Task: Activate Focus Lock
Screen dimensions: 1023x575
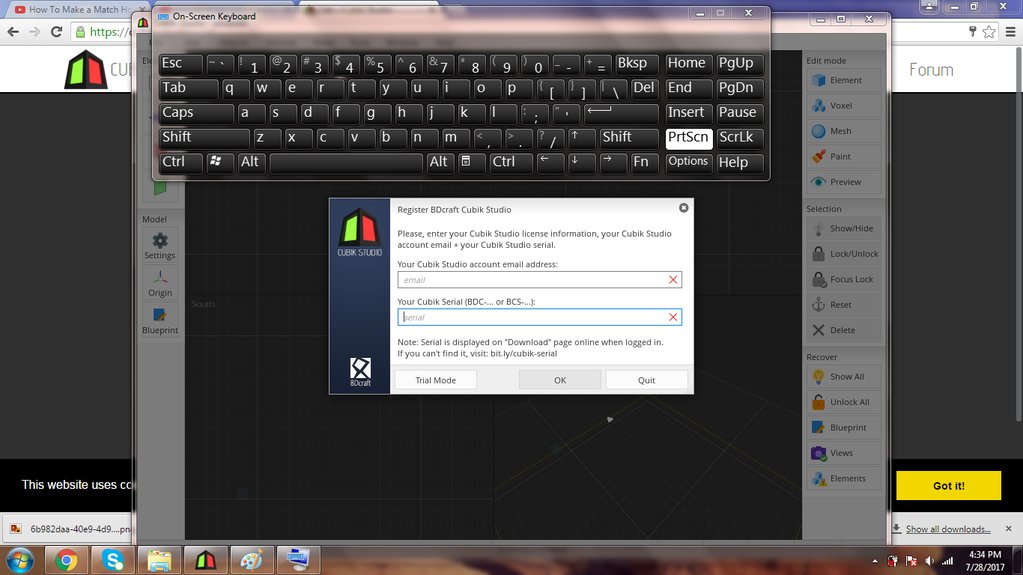Action: tap(844, 279)
